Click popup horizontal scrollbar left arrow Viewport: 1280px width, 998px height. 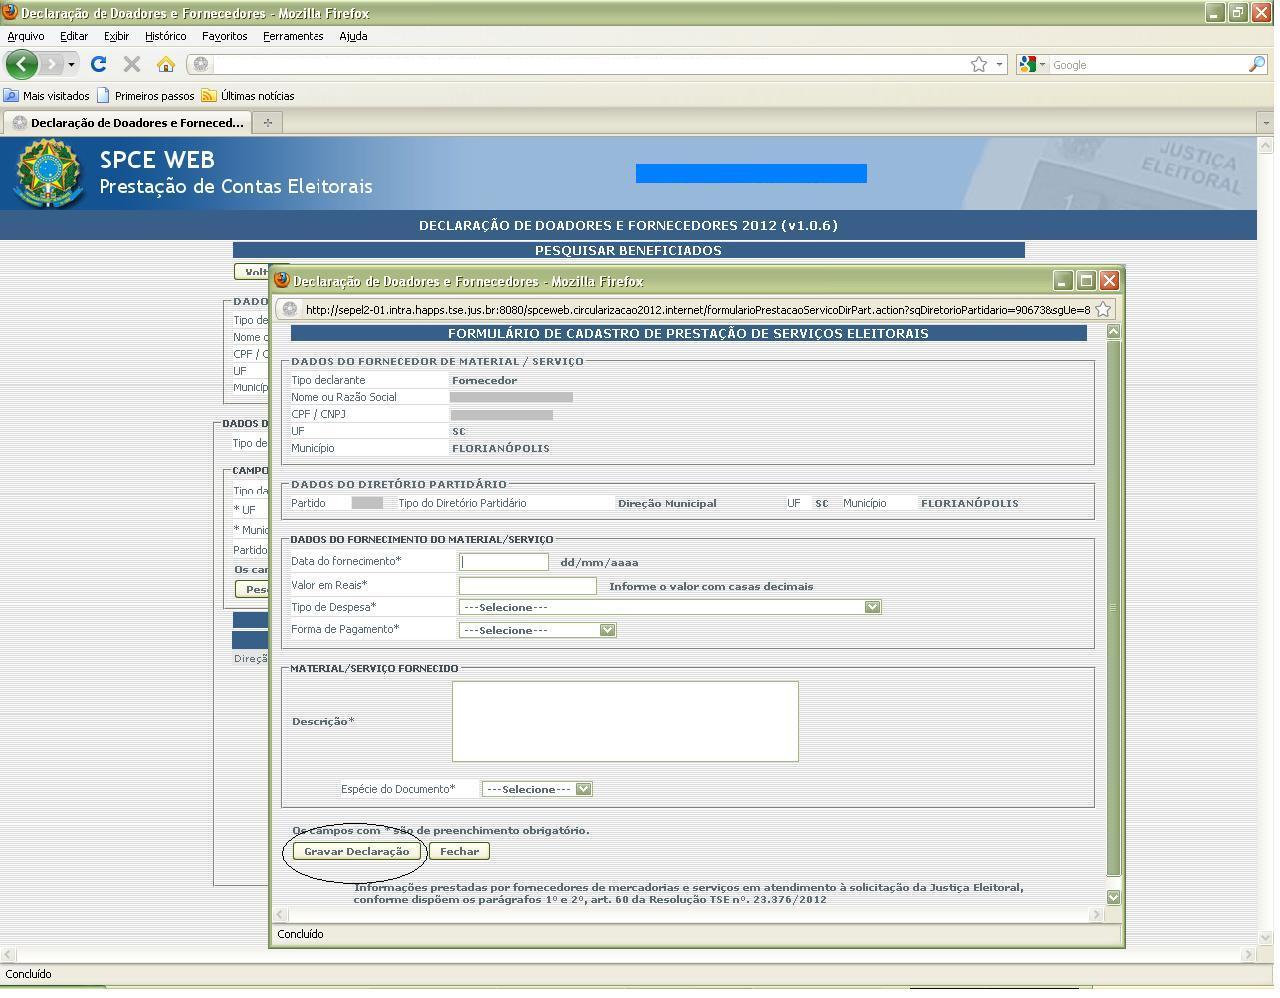(282, 914)
